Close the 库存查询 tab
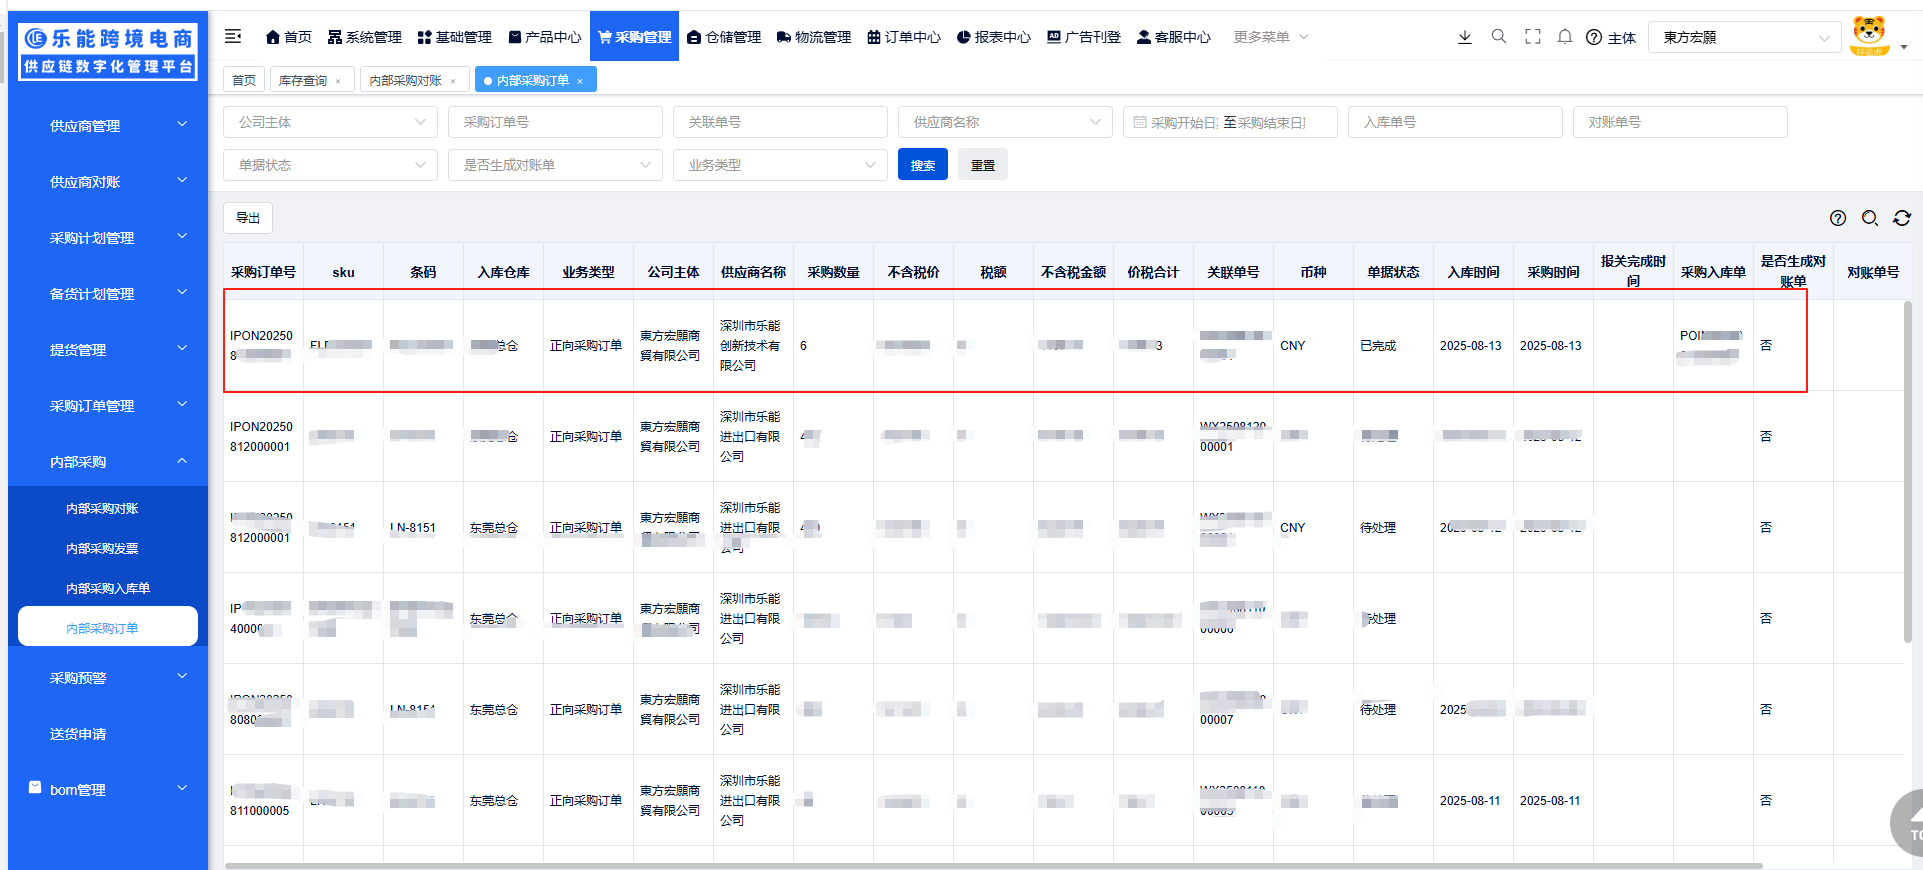This screenshot has width=1923, height=870. click(x=338, y=81)
